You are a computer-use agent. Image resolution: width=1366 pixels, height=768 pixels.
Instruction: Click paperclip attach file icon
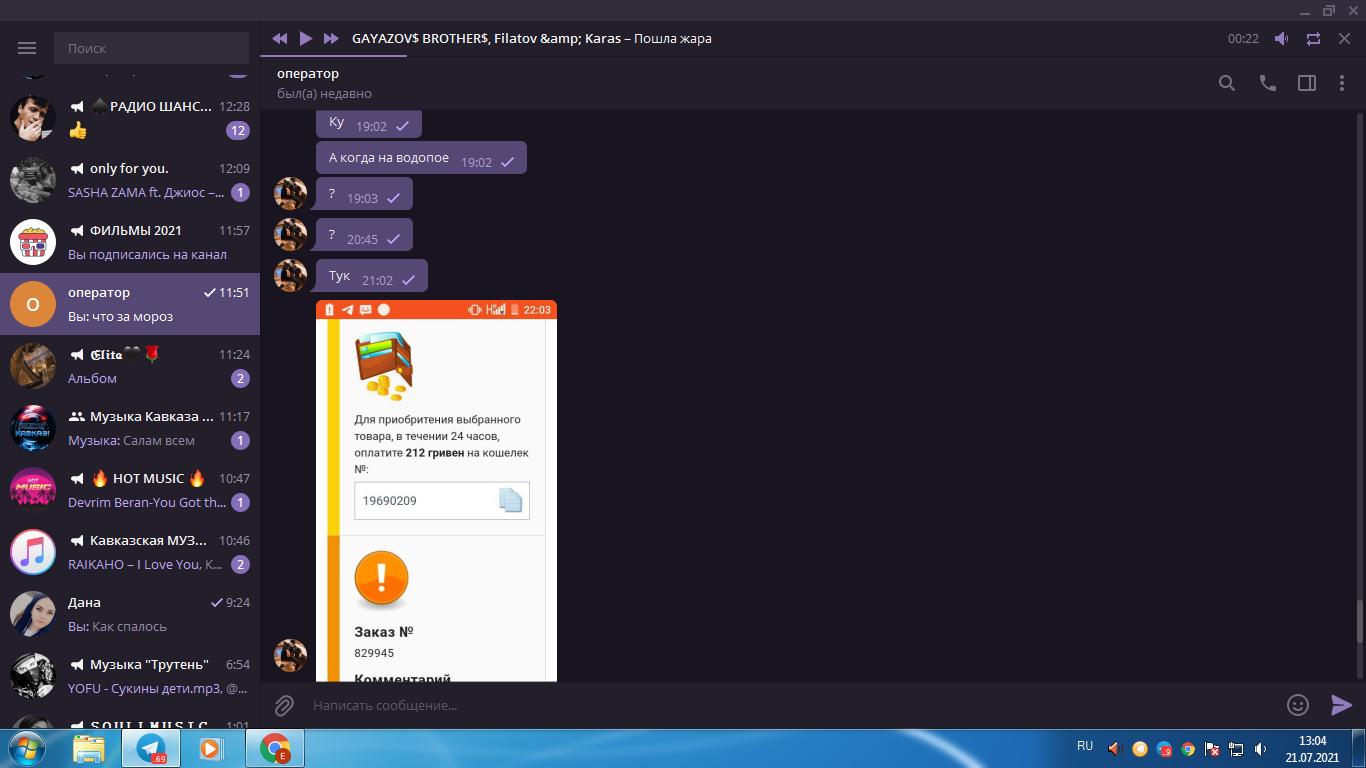pyautogui.click(x=284, y=705)
